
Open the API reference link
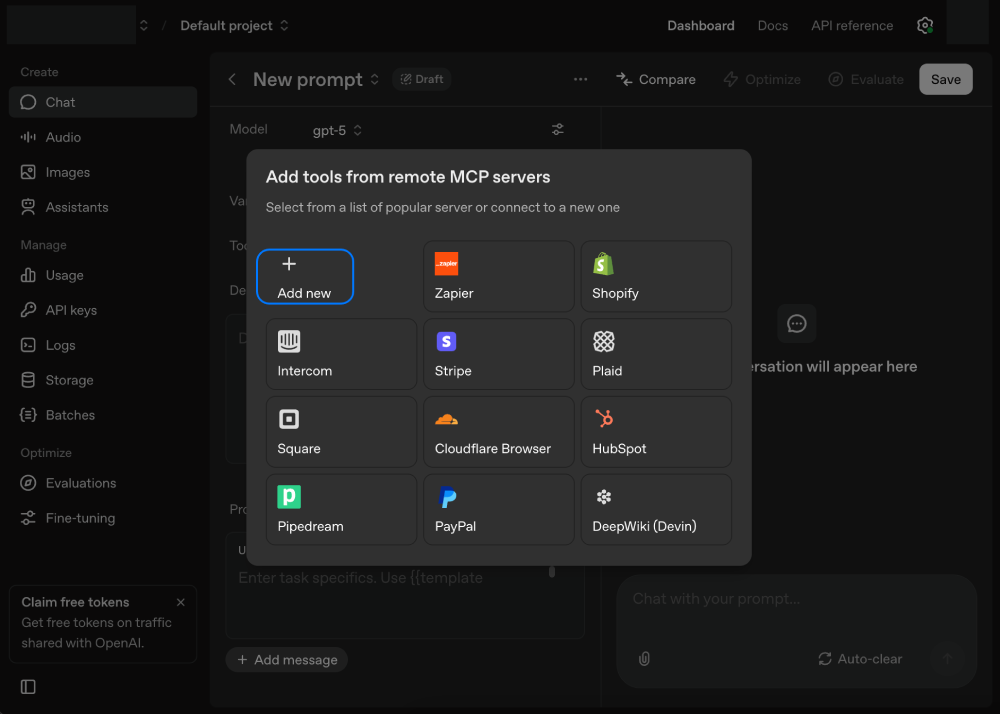[852, 26]
